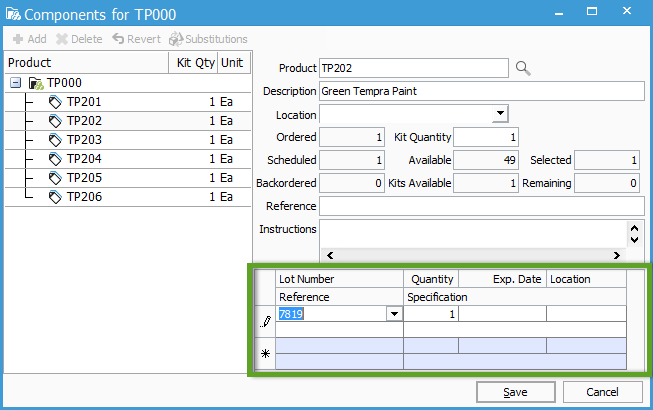Click the Reference input field
Image resolution: width=653 pixels, height=410 pixels.
[x=482, y=206]
